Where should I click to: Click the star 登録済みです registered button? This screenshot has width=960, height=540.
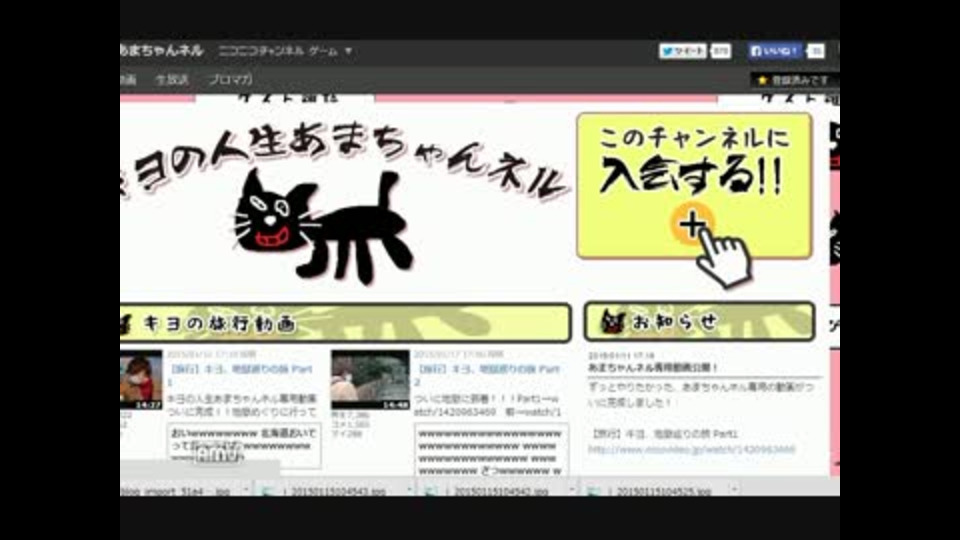[794, 80]
